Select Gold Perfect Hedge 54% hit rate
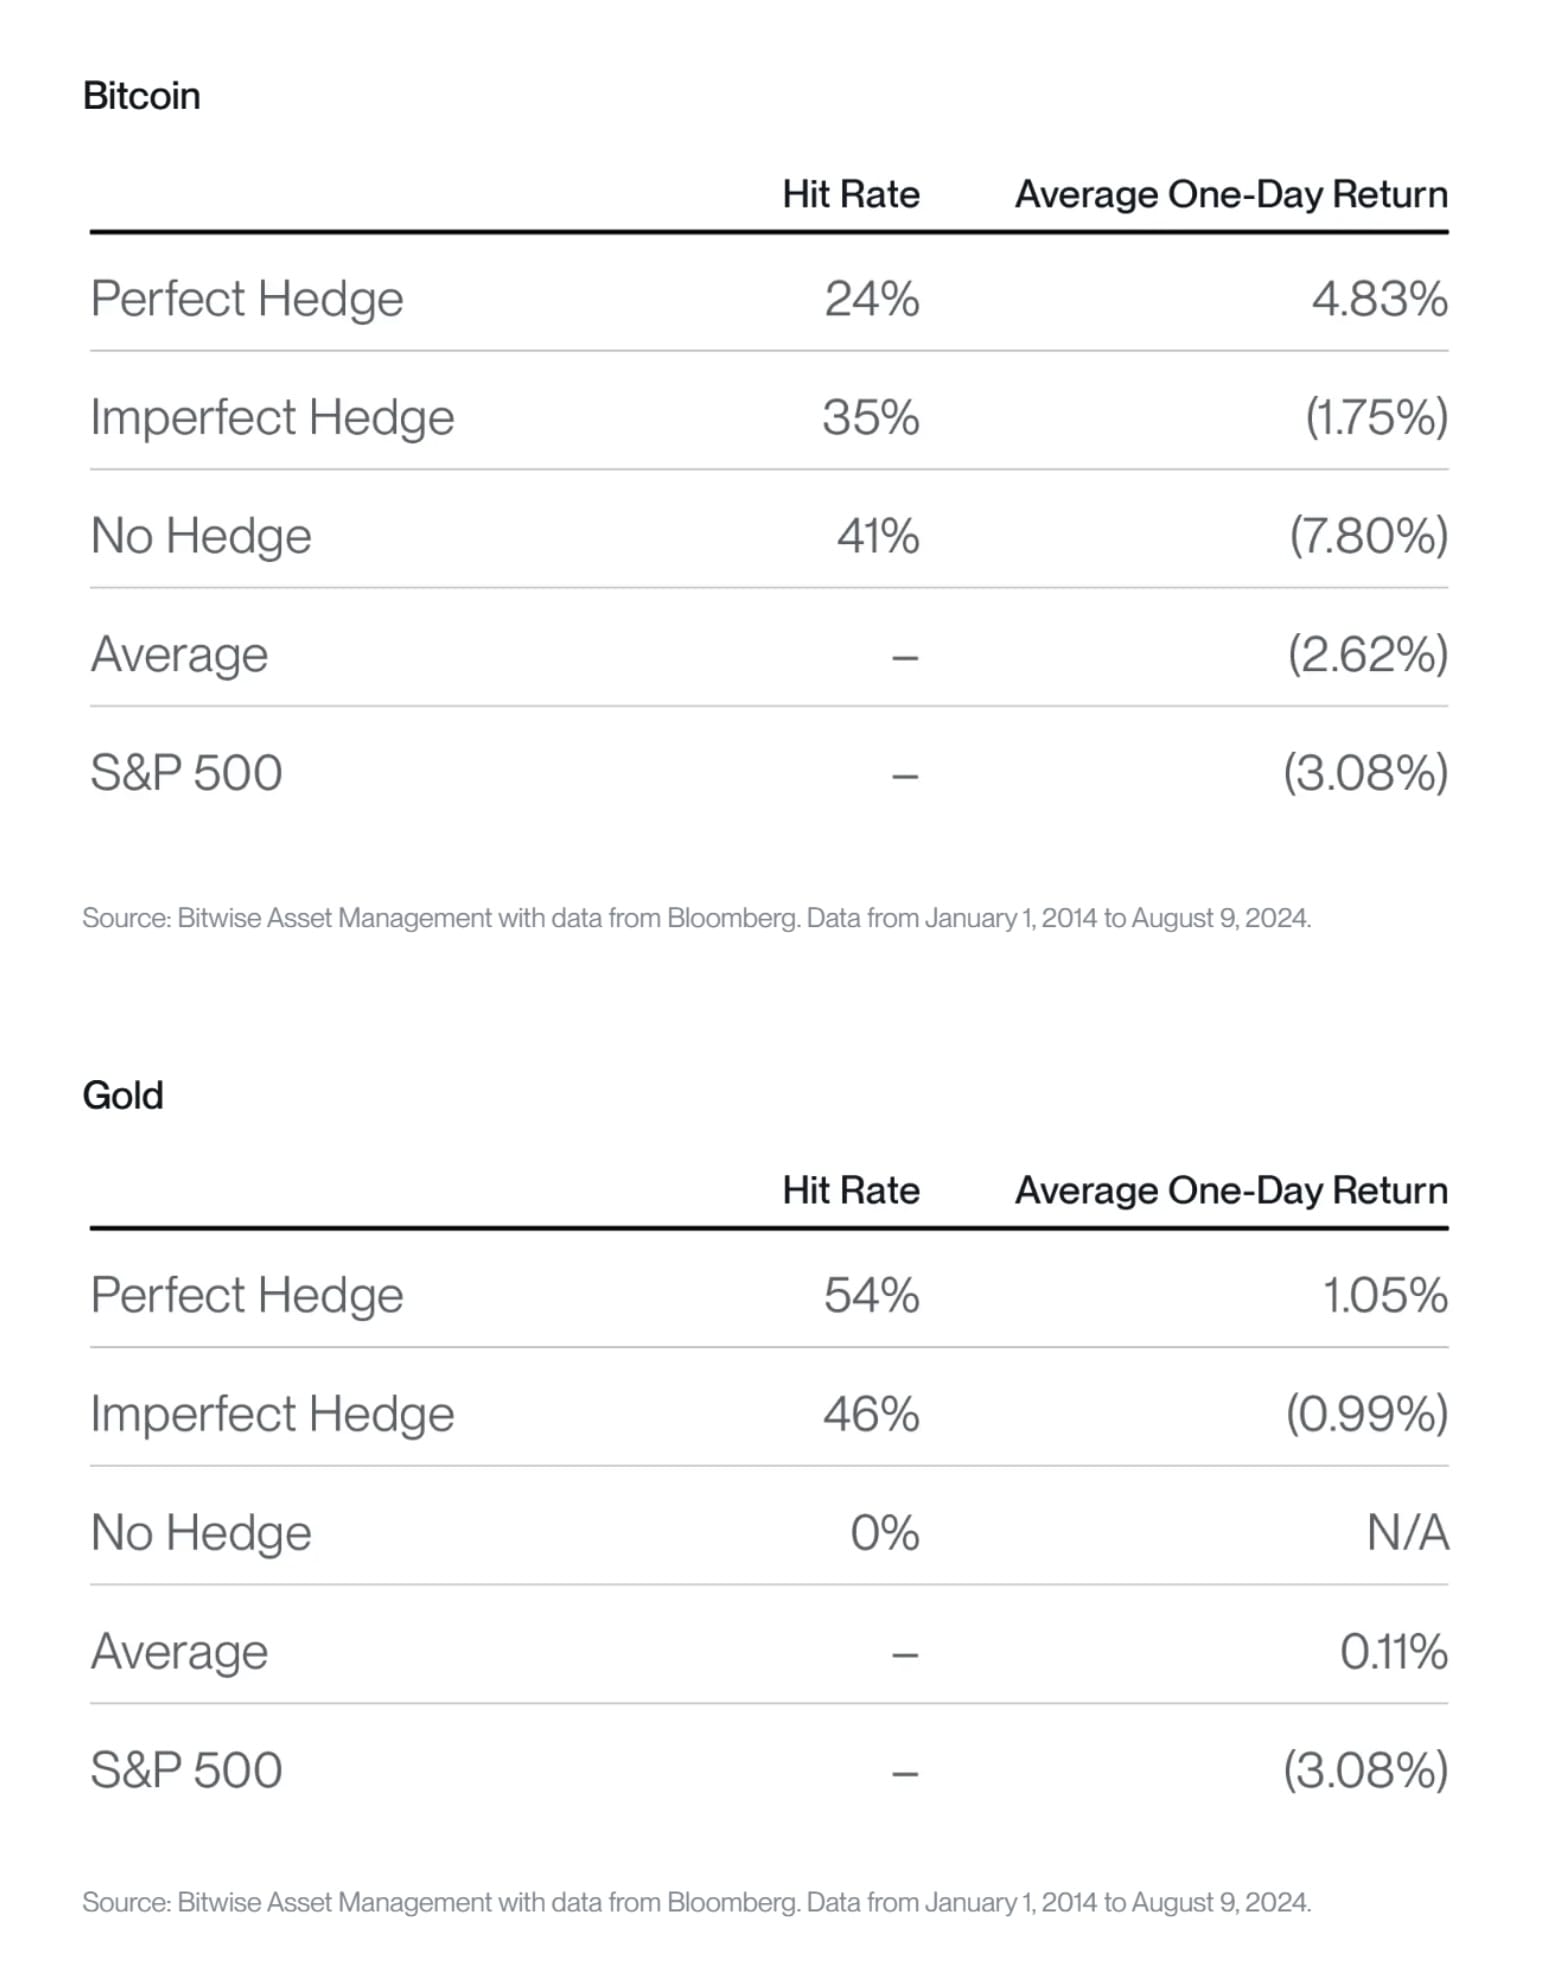 [x=871, y=1295]
